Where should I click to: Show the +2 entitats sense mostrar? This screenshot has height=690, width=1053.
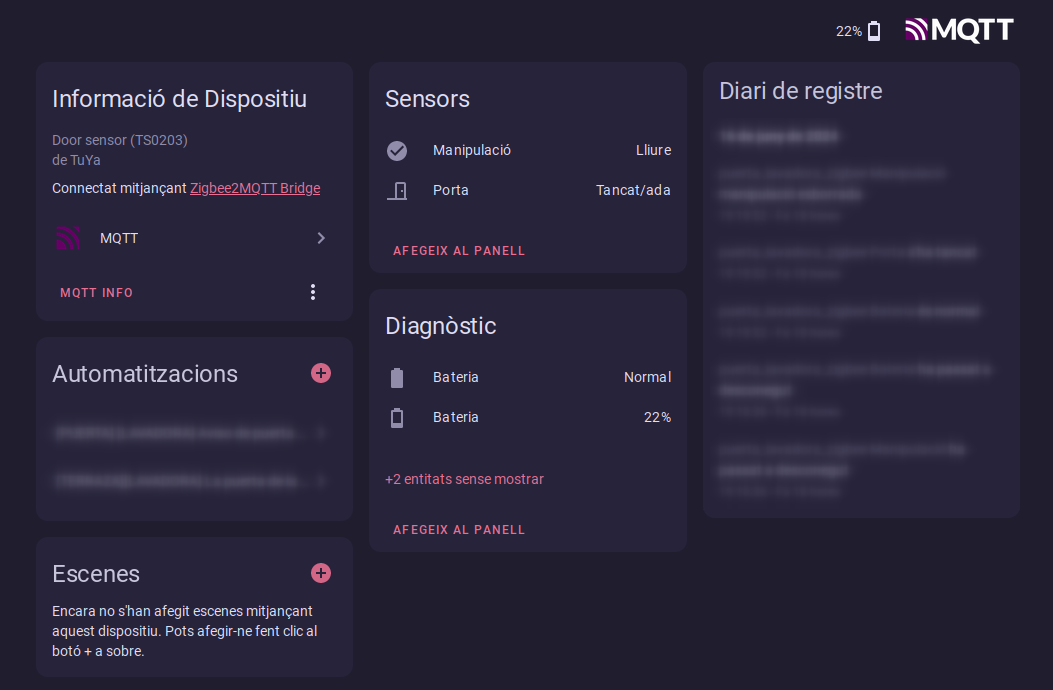coord(464,479)
